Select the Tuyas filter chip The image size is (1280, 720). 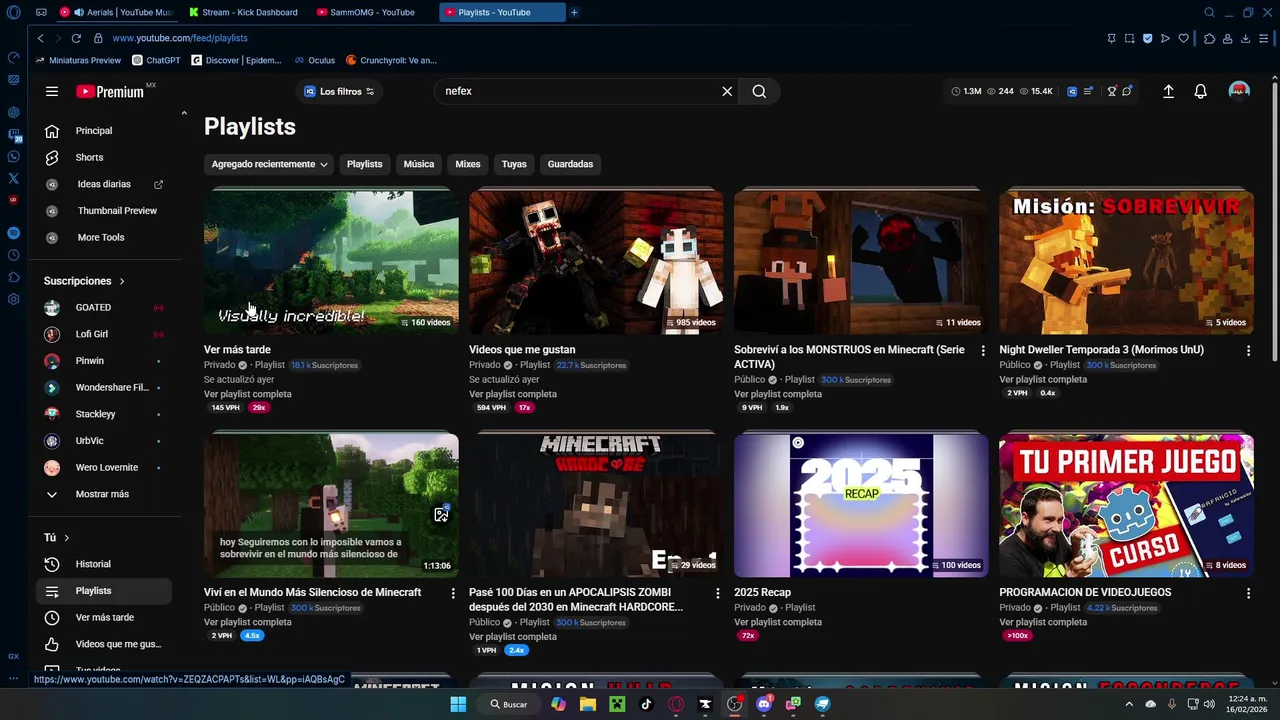[x=514, y=164]
